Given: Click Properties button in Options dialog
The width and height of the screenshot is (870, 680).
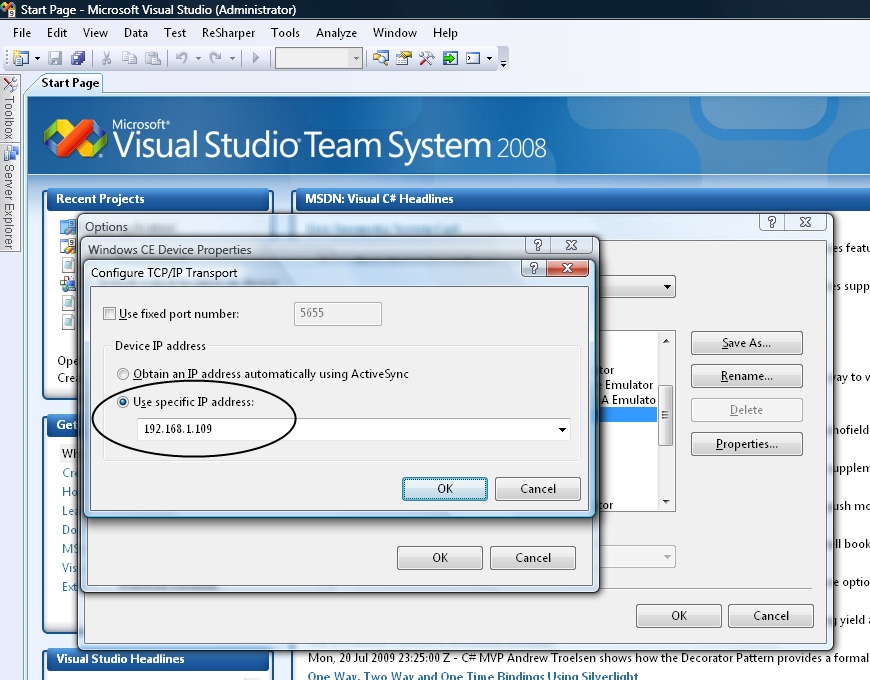Looking at the screenshot, I should [x=746, y=444].
